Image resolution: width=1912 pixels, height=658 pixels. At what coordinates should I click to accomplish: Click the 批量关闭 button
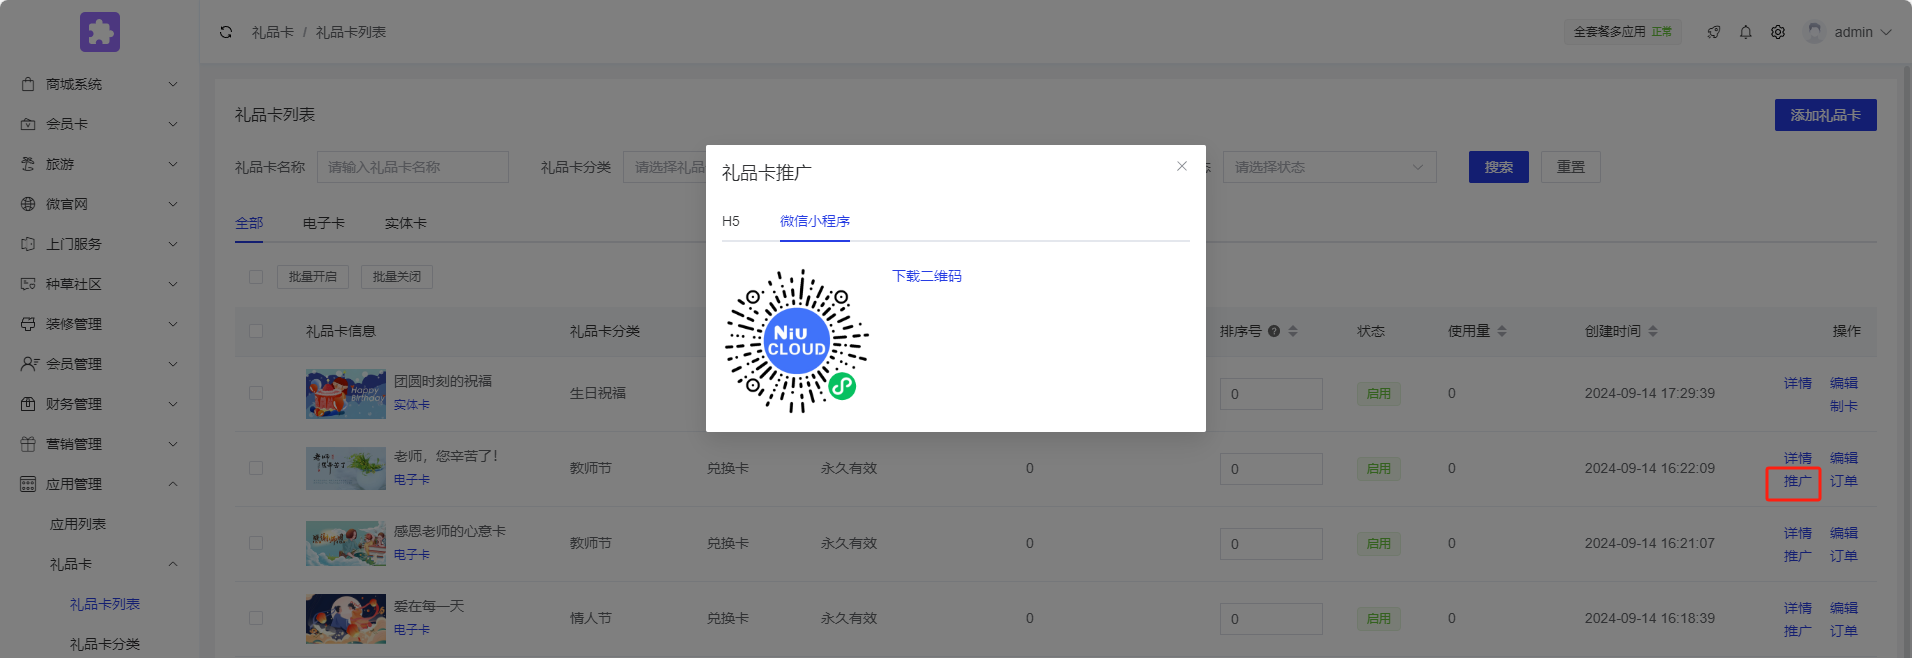pyautogui.click(x=397, y=277)
